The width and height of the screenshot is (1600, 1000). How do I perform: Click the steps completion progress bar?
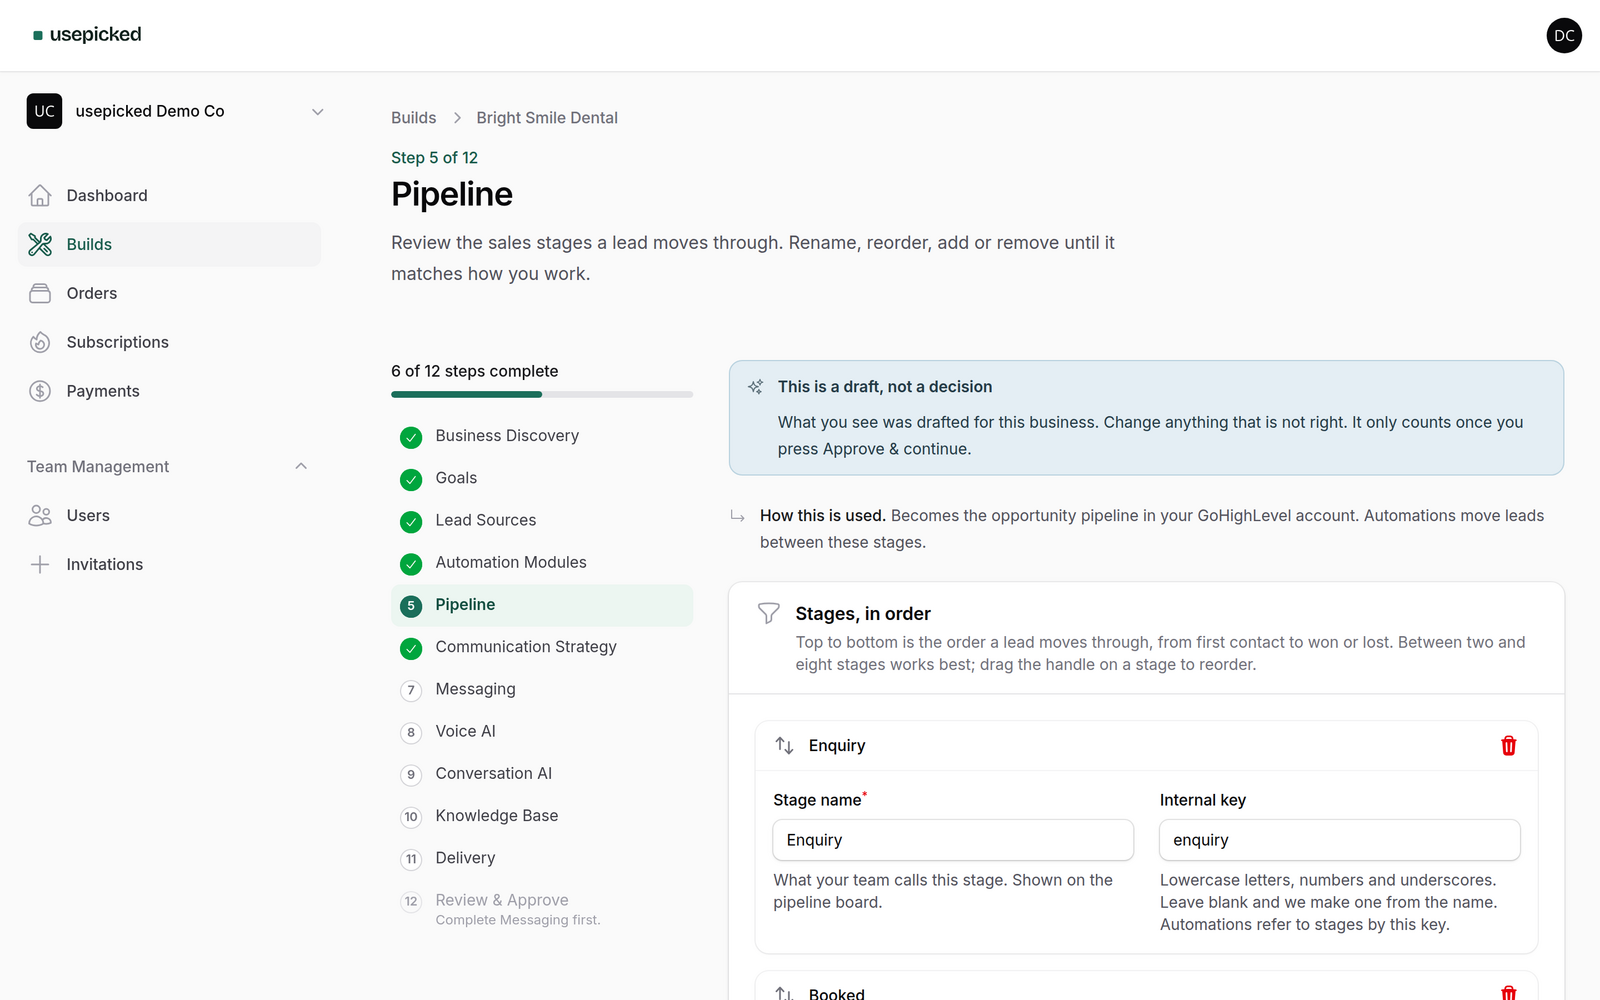542,394
